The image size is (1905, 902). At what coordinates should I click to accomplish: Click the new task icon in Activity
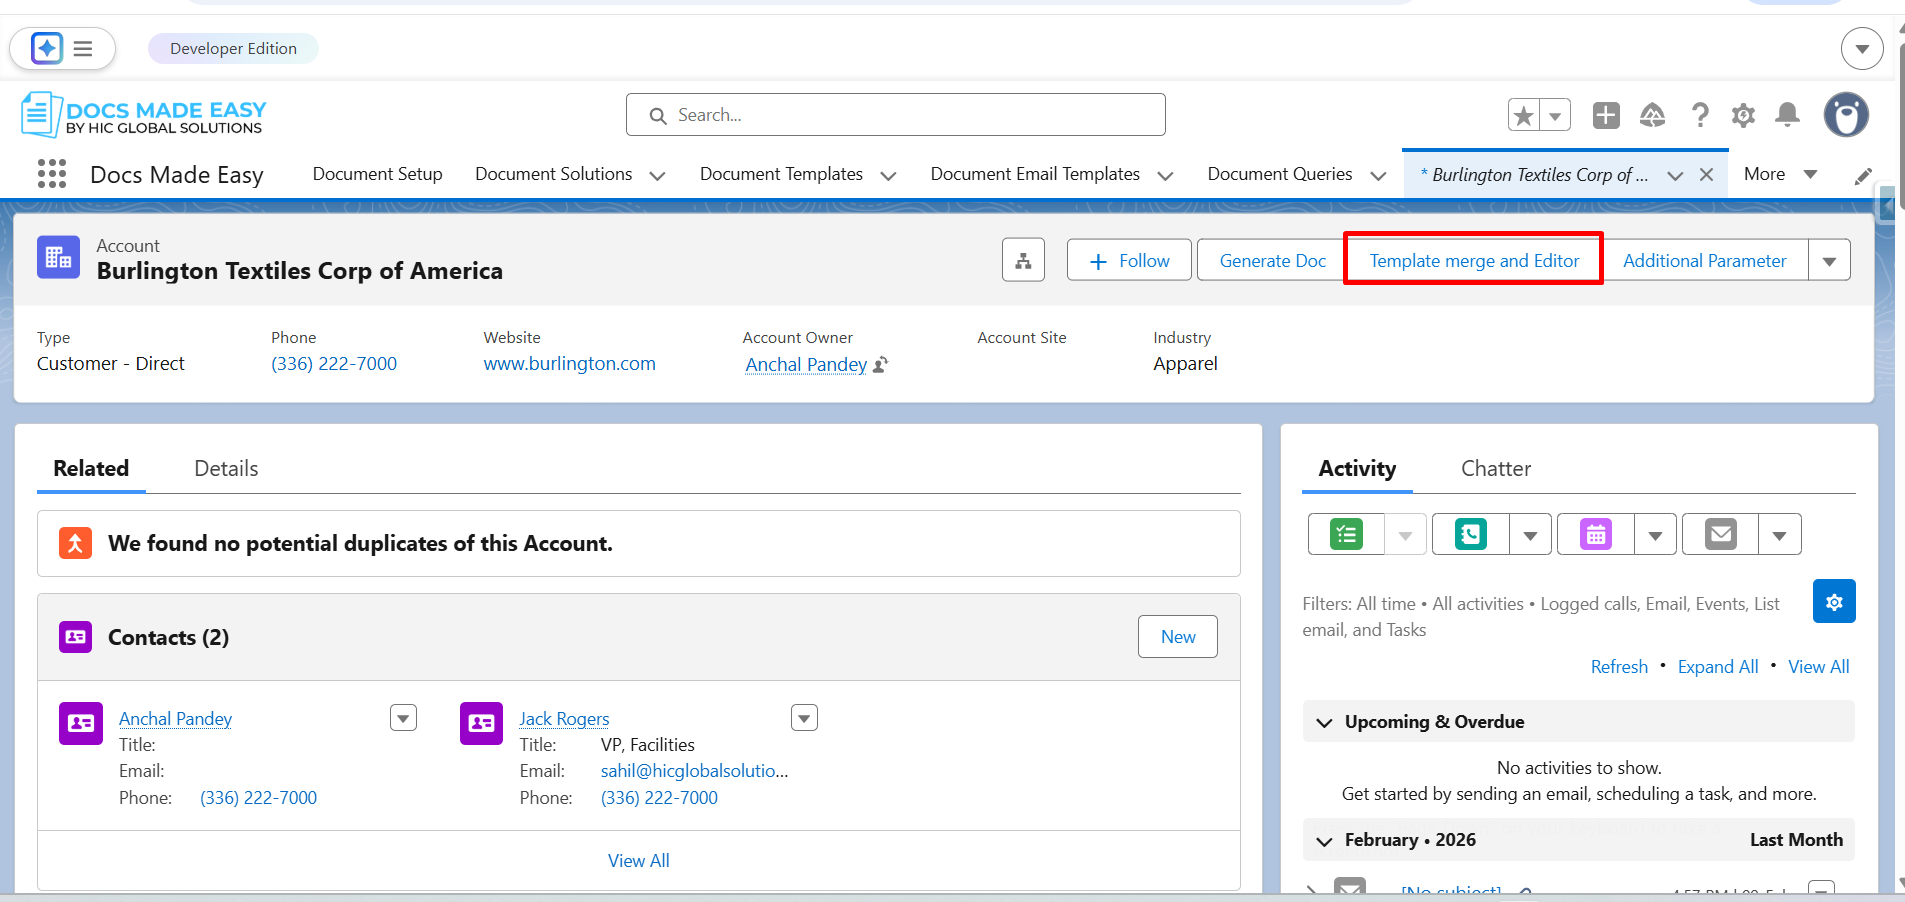click(x=1347, y=535)
